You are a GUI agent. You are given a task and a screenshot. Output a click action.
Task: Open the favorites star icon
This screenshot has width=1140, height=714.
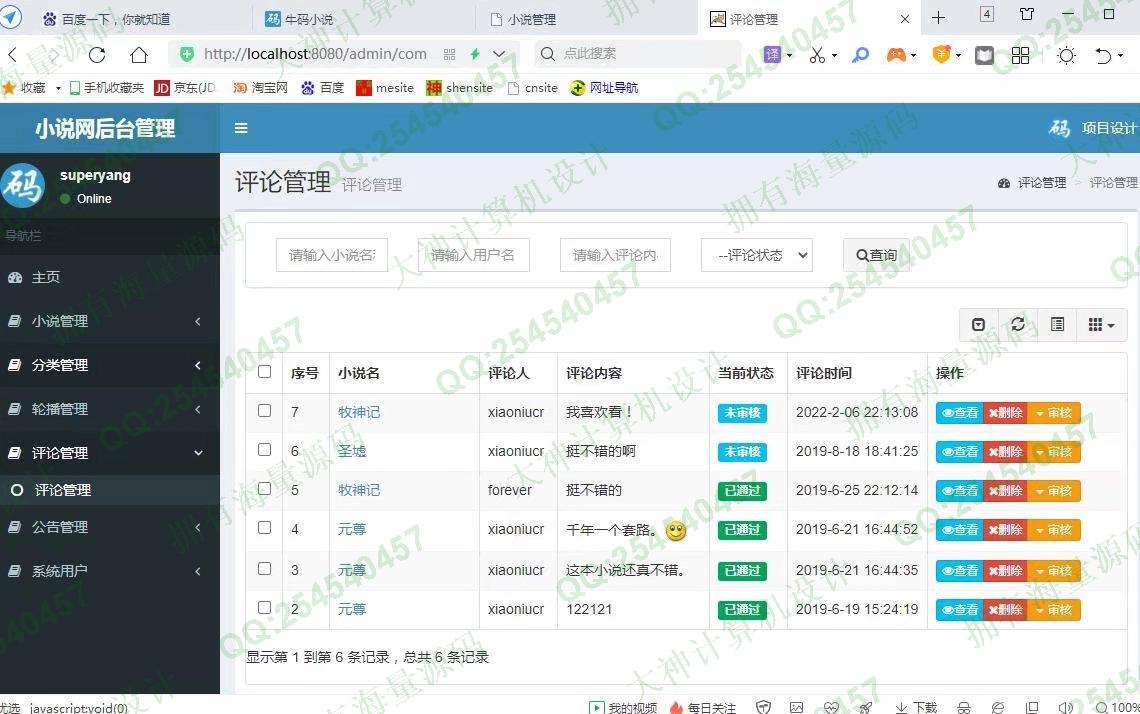point(9,88)
